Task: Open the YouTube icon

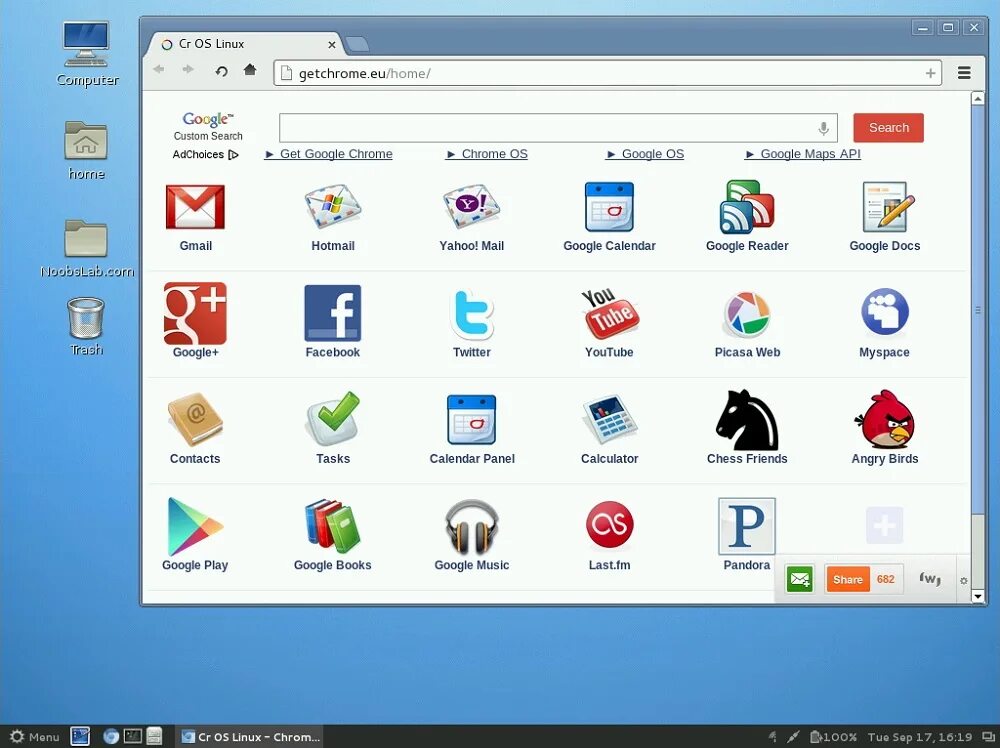Action: pyautogui.click(x=609, y=312)
